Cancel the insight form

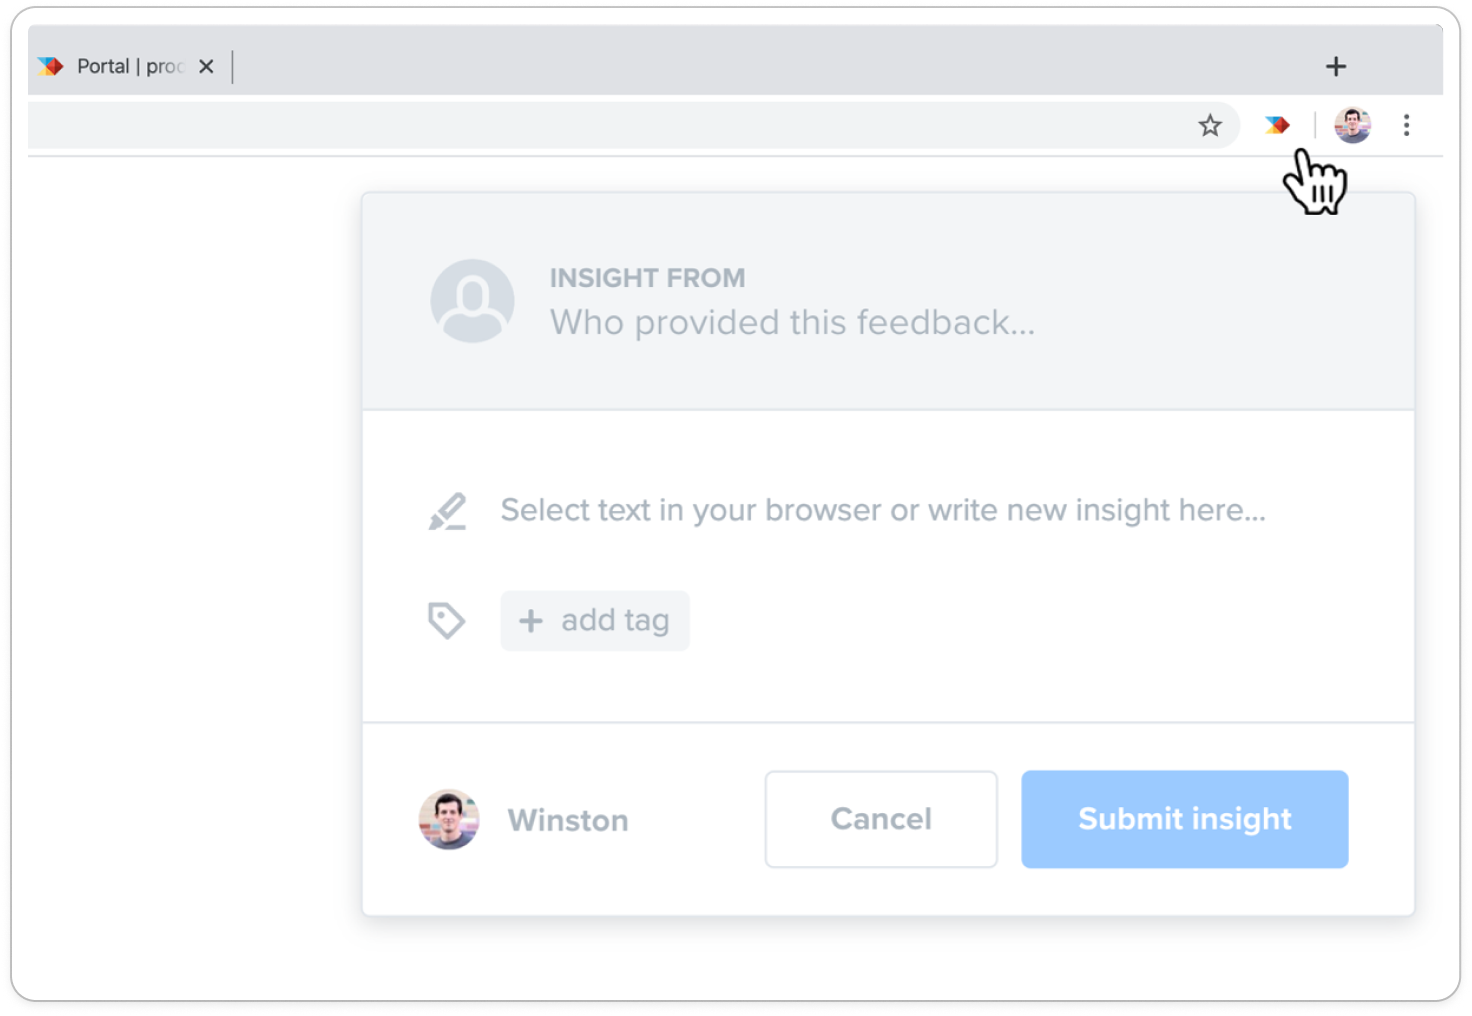click(x=881, y=819)
